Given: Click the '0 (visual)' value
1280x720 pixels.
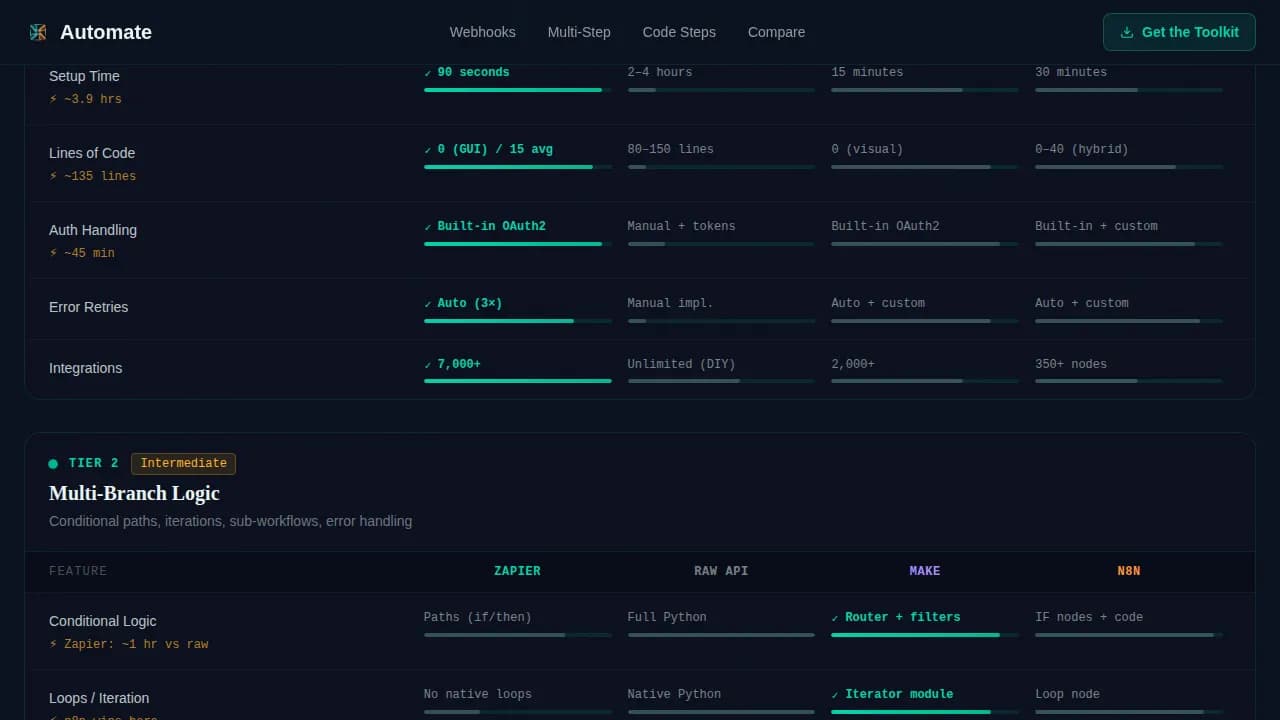Looking at the screenshot, I should click(867, 149).
